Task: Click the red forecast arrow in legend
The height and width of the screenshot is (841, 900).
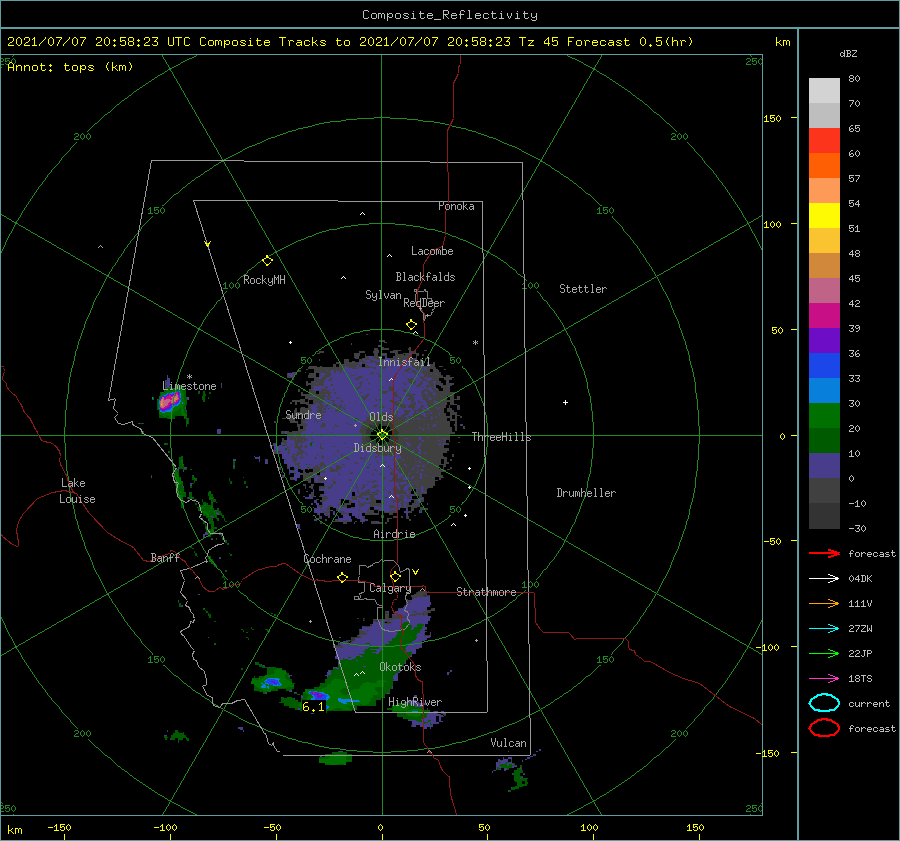Action: [824, 553]
